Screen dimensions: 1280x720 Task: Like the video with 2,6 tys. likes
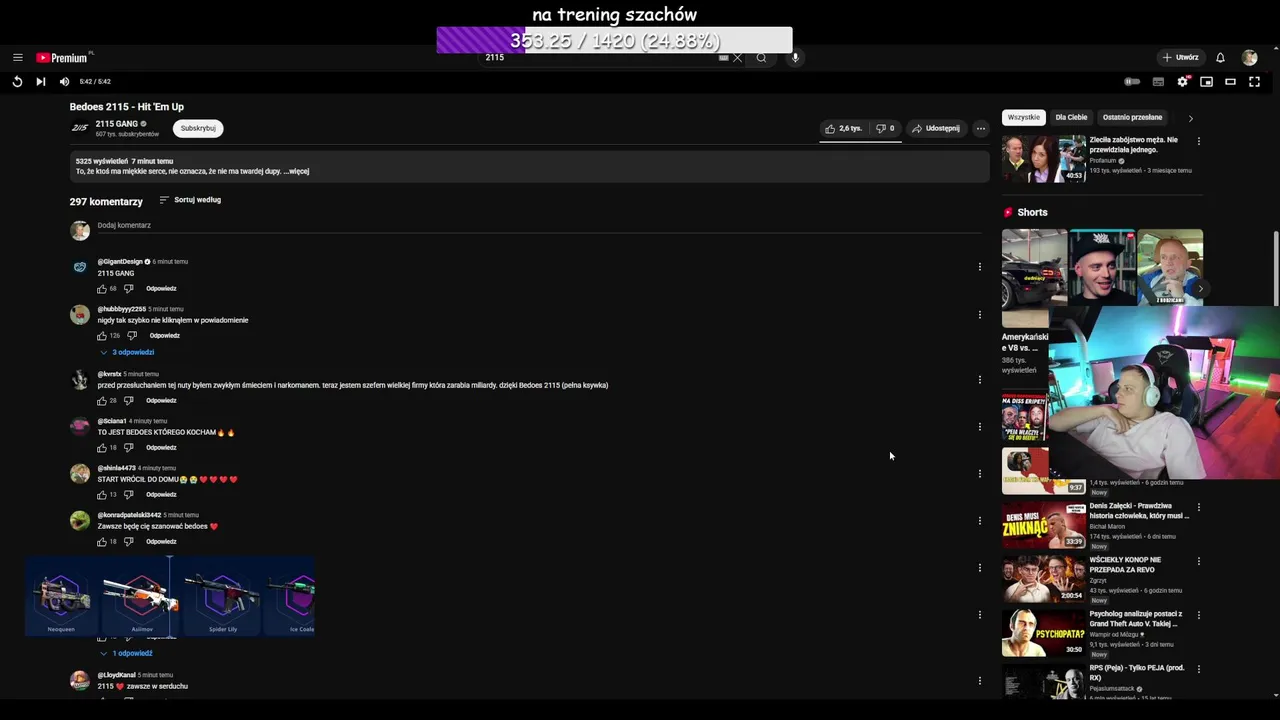pyautogui.click(x=844, y=128)
